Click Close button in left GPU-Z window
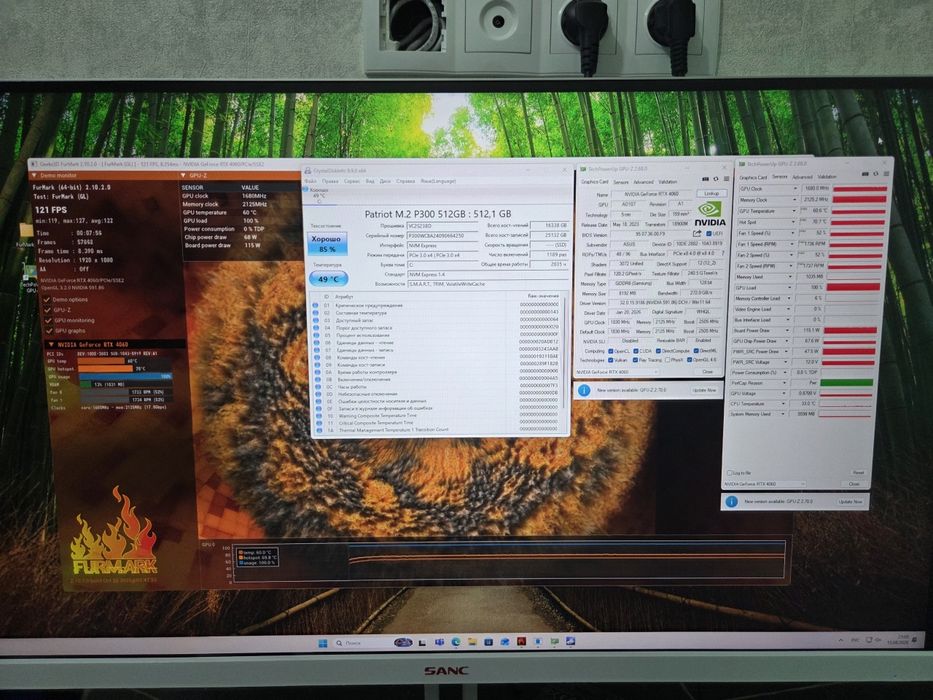The width and height of the screenshot is (933, 700). pos(707,371)
